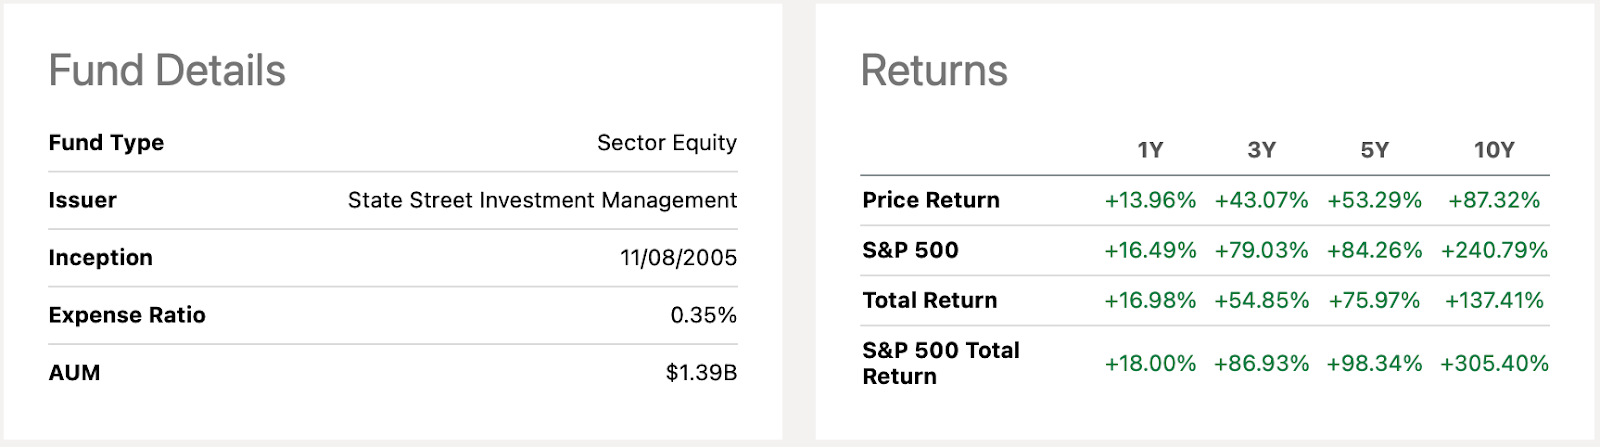Click the Fund Details heading
This screenshot has width=1600, height=447.
167,71
